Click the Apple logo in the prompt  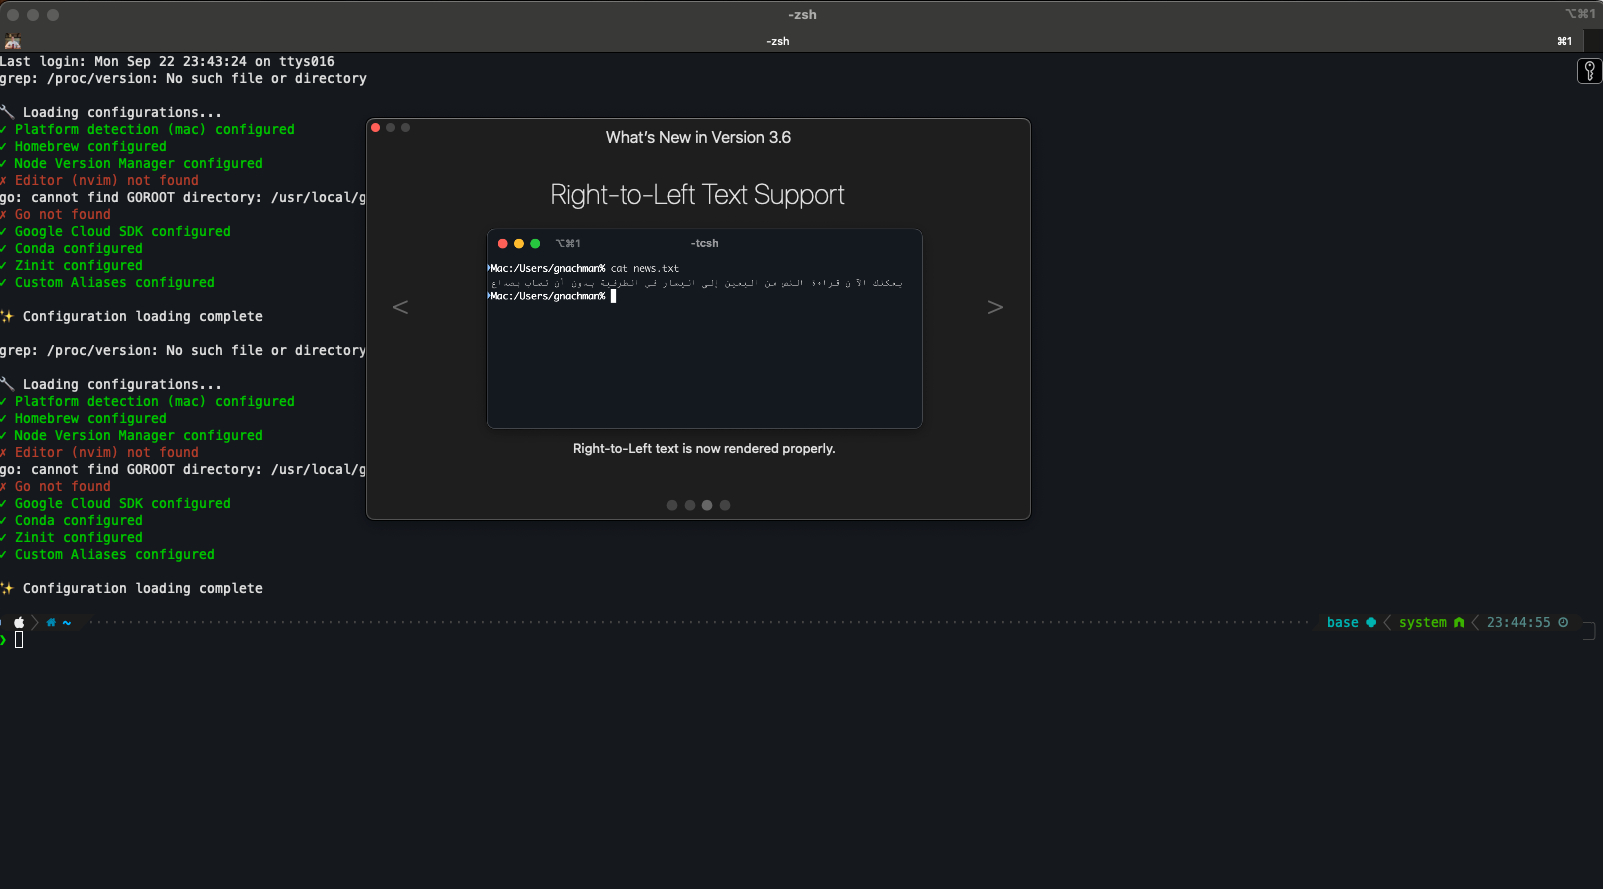tap(19, 622)
